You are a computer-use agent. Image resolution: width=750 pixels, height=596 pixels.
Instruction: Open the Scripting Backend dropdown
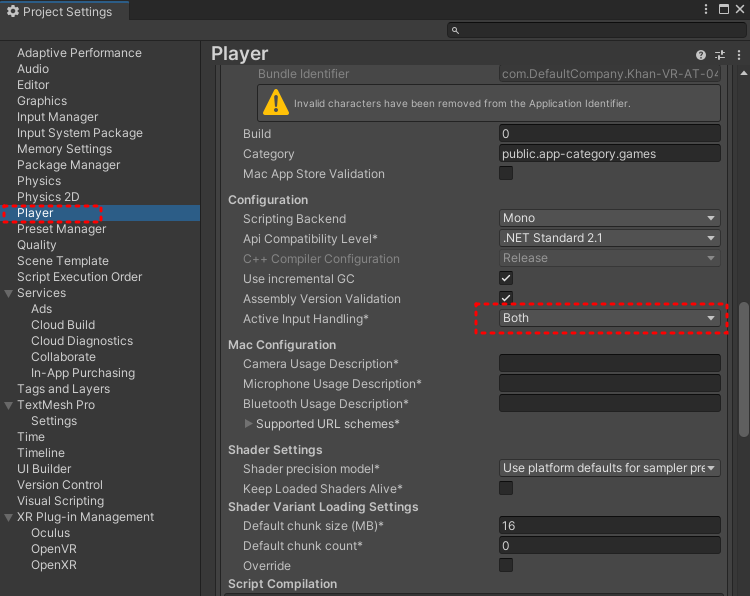(609, 218)
